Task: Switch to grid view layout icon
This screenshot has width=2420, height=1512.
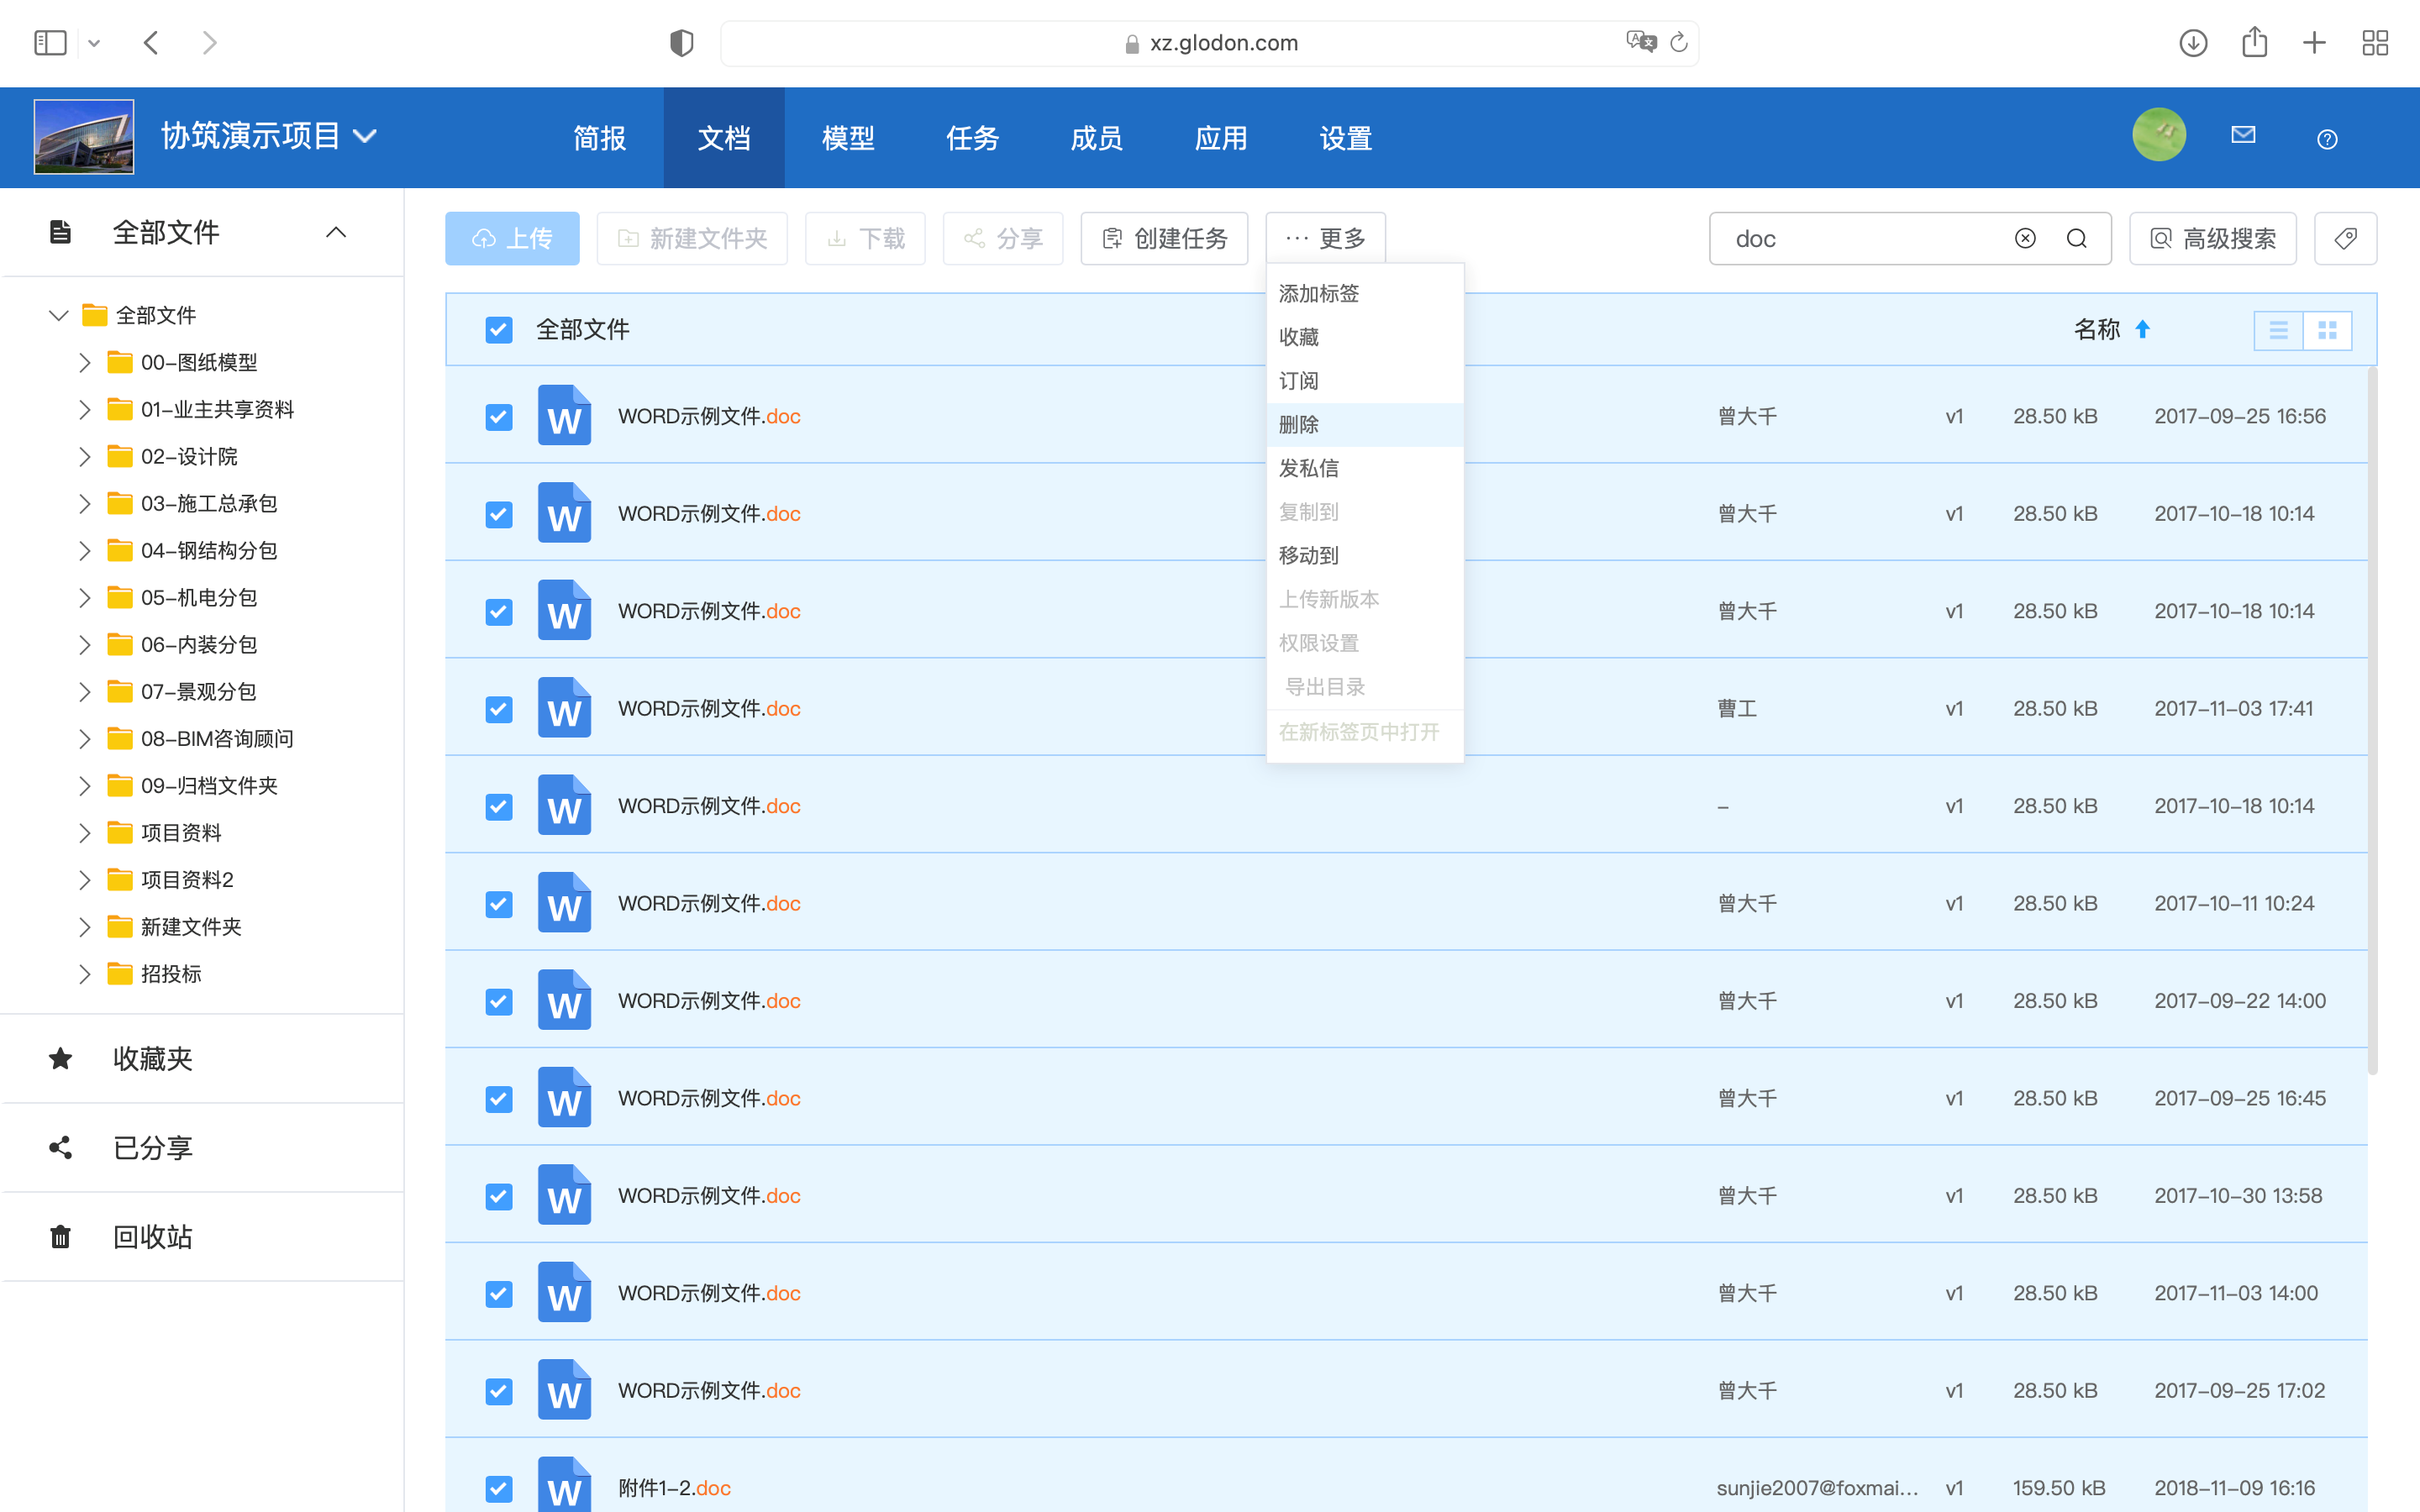Action: [x=2330, y=329]
